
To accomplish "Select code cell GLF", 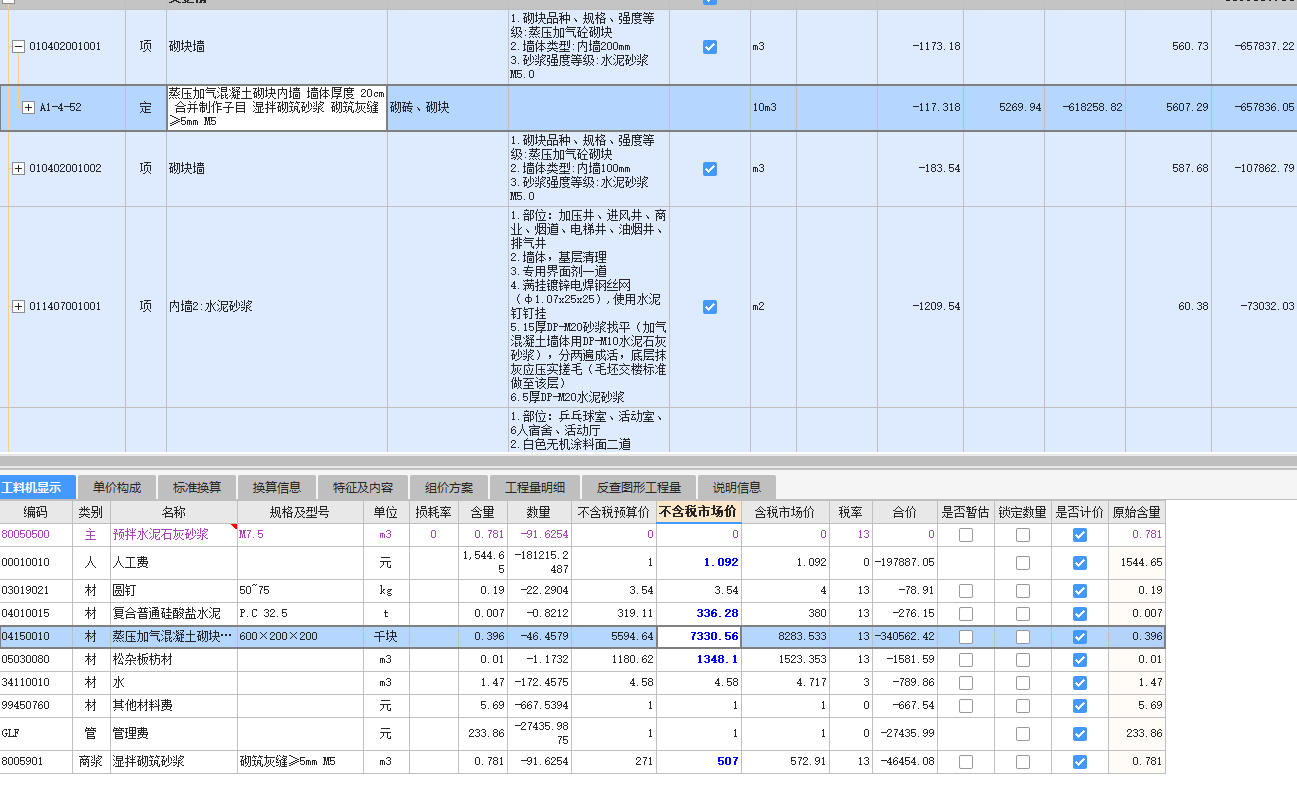I will [37, 734].
